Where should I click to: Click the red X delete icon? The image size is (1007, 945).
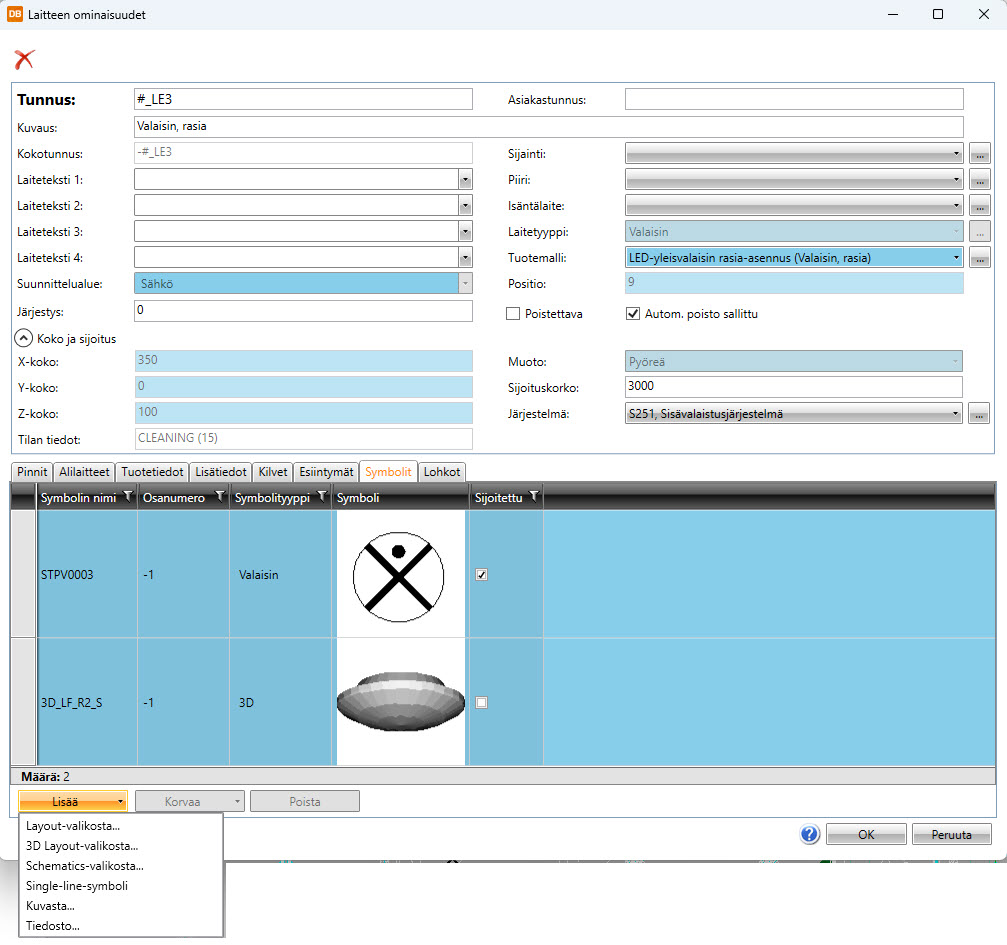pos(24,60)
